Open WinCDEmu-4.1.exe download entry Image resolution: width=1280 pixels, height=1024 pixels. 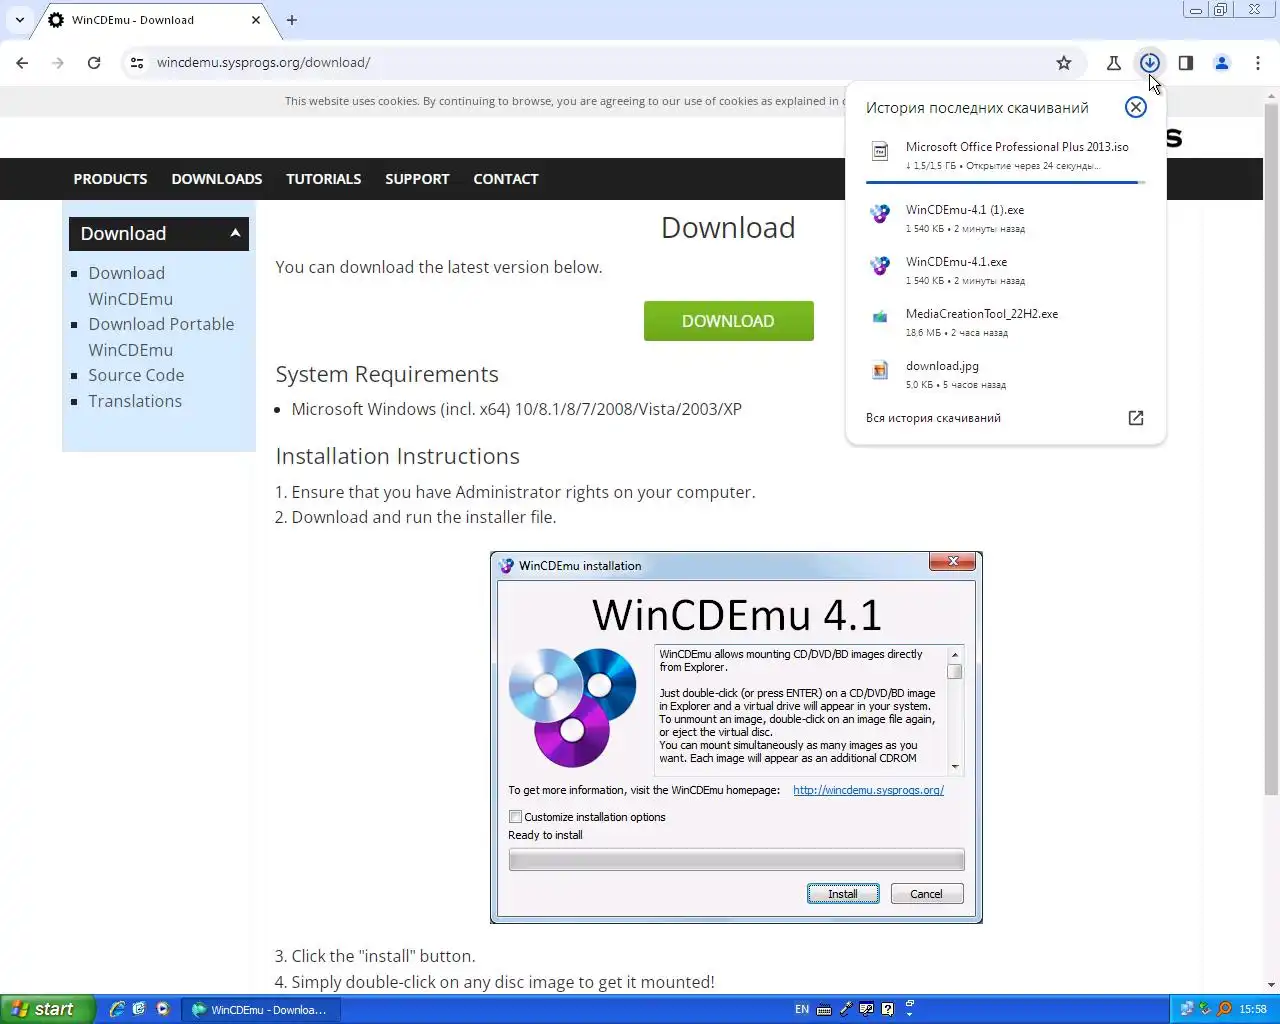point(1005,270)
